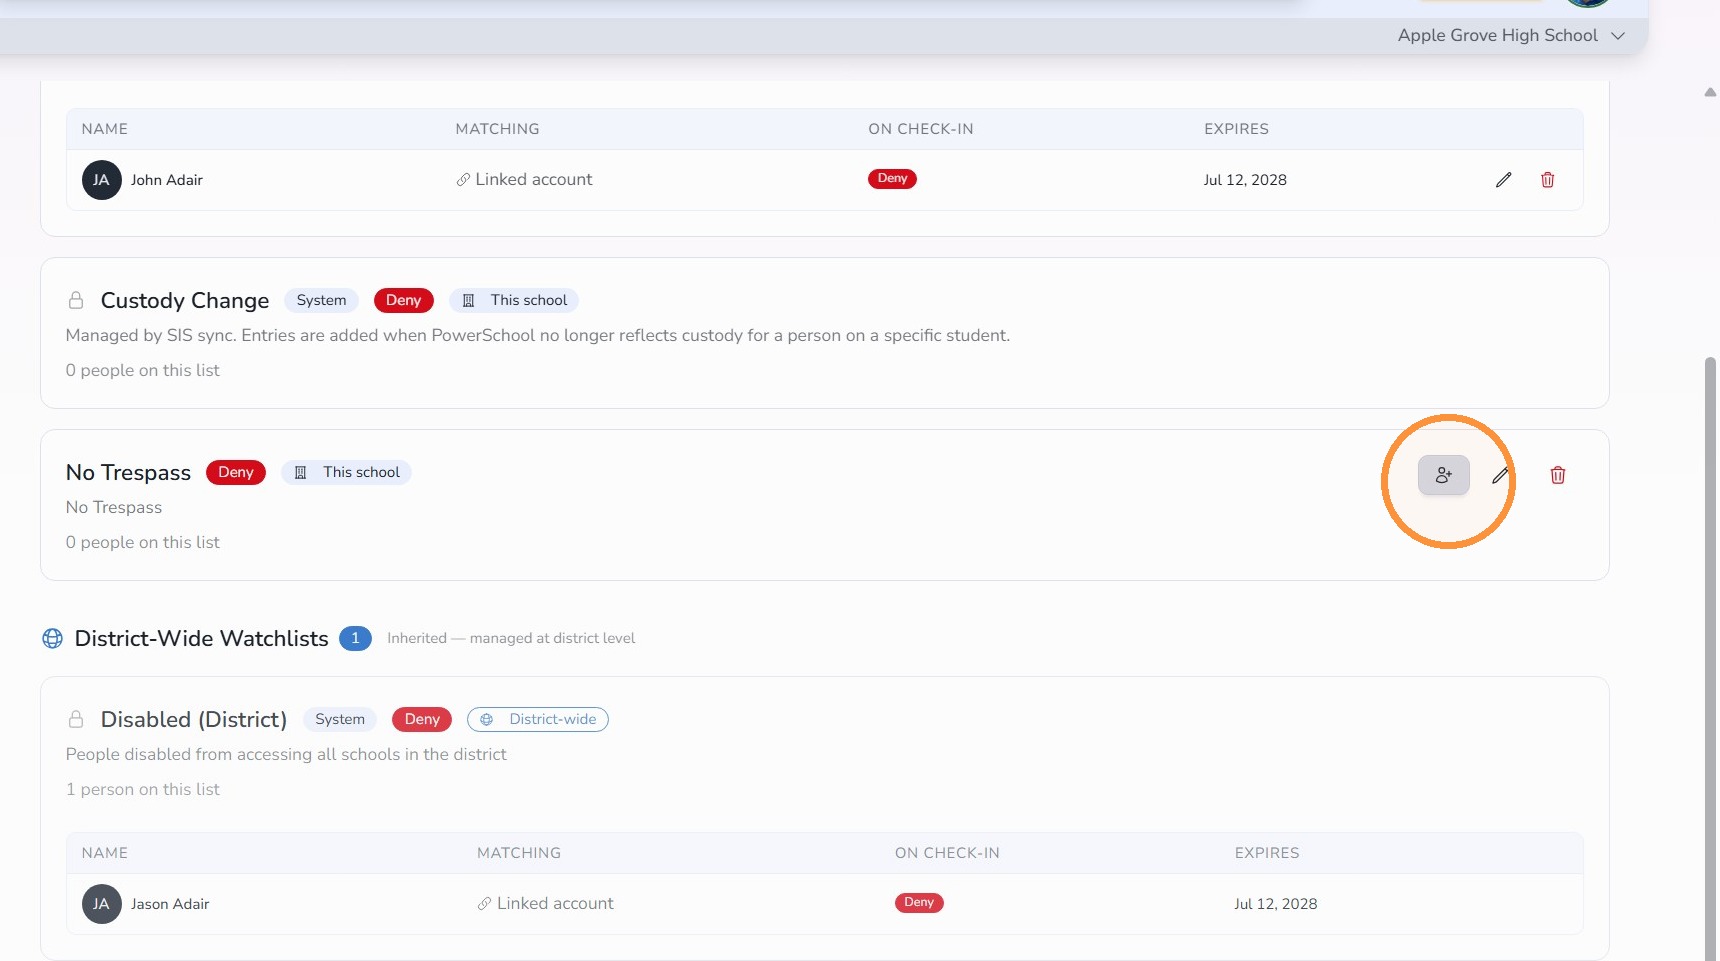Image resolution: width=1720 pixels, height=961 pixels.
Task: Click link icon beside John Adair's Linked account
Action: pyautogui.click(x=463, y=180)
